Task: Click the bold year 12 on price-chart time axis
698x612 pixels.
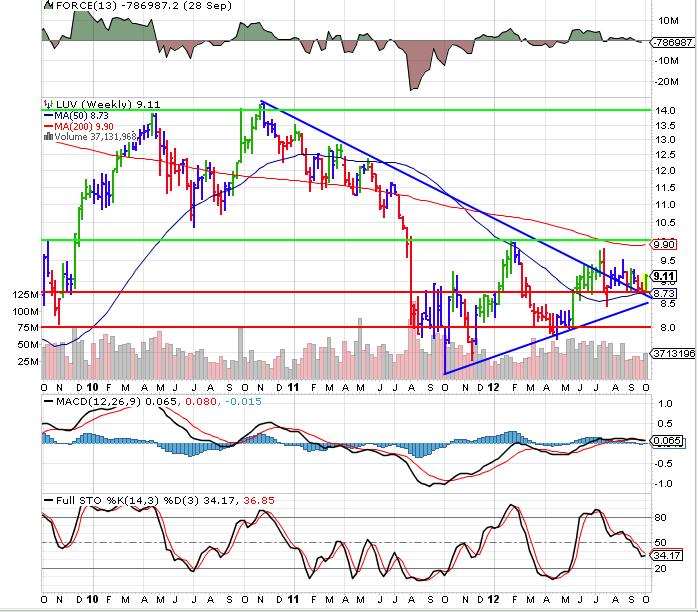Action: pos(493,387)
